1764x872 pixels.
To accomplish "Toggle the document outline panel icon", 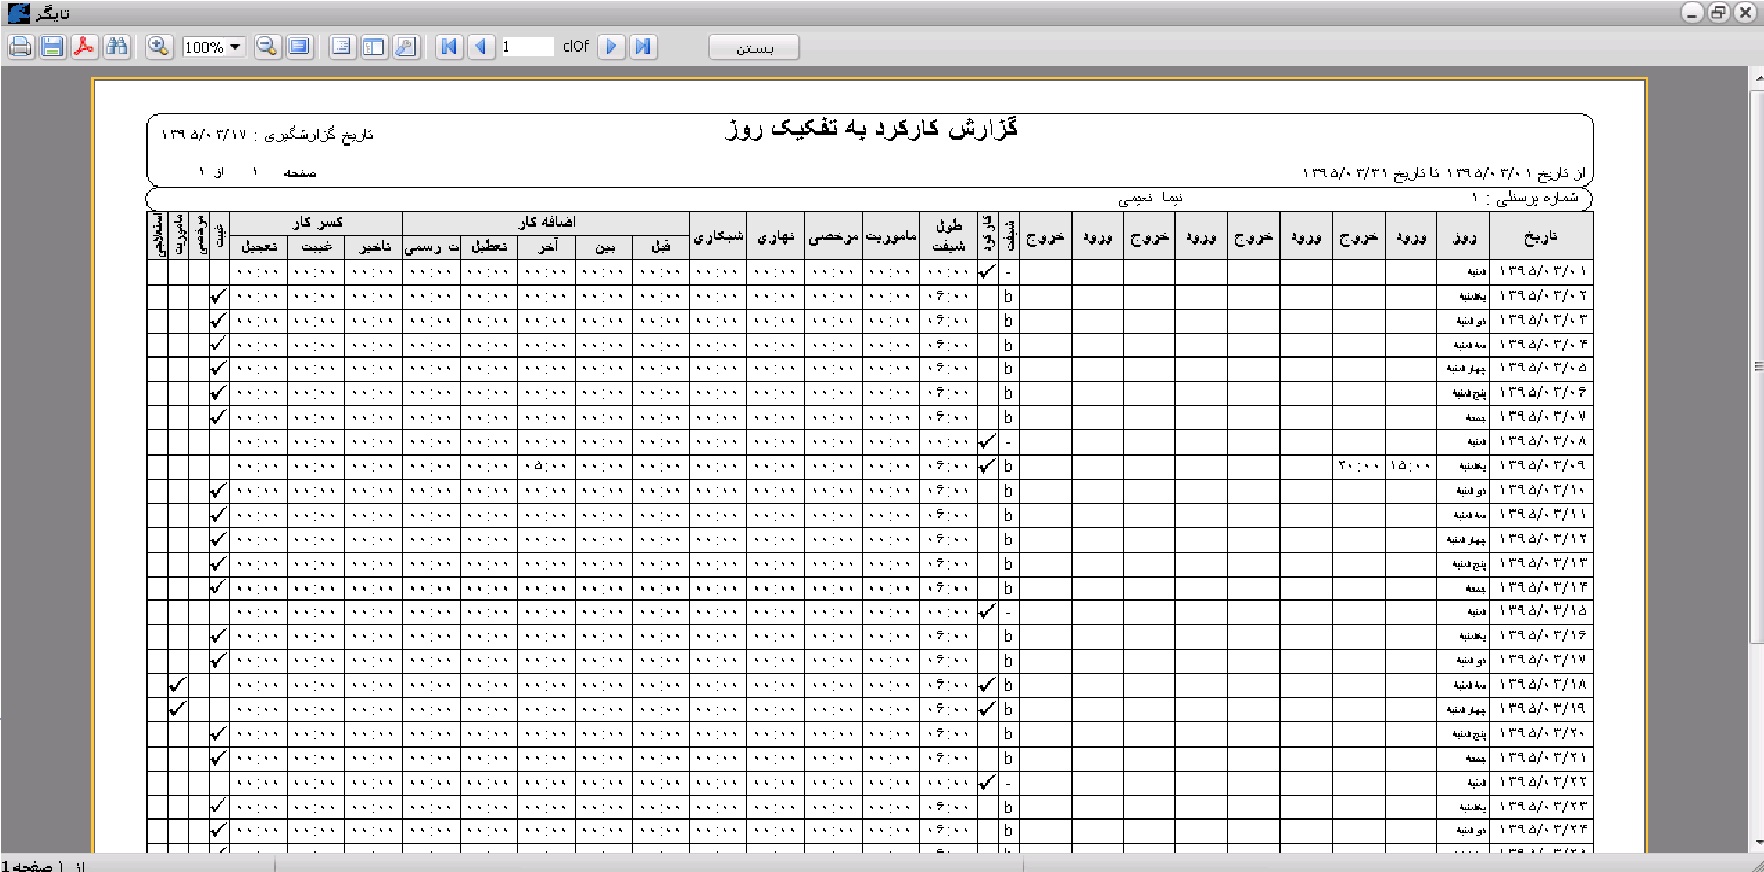I will point(342,47).
